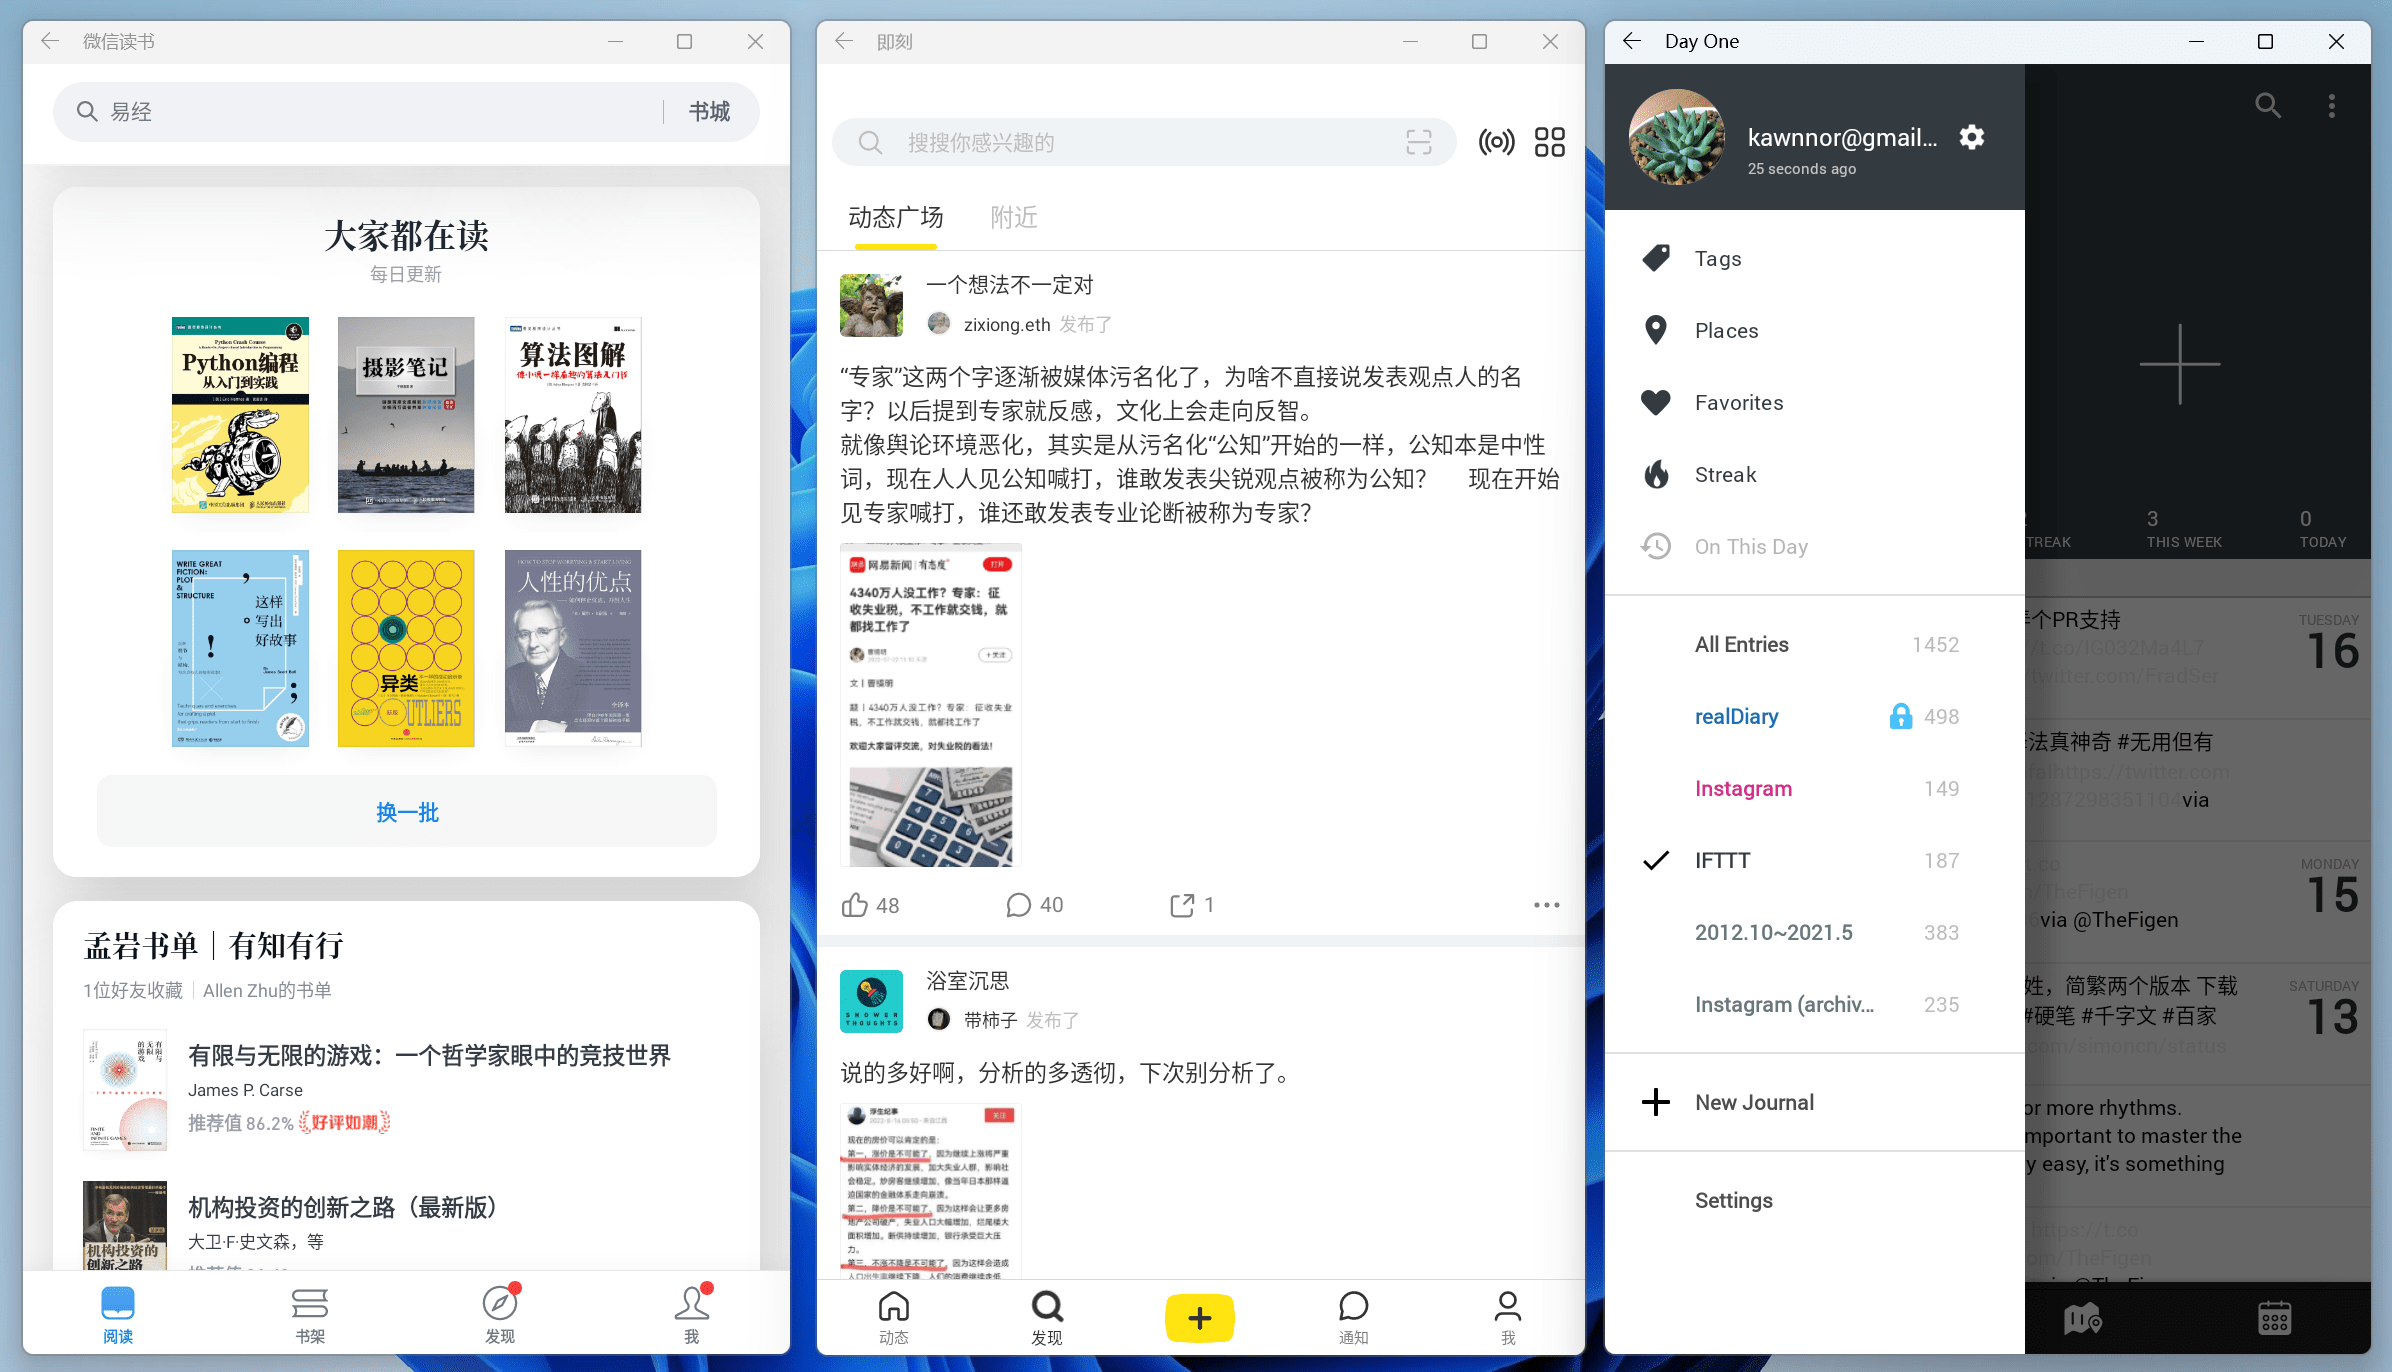This screenshot has height=1372, width=2392.
Task: Open the live broadcast radio icon
Action: tap(1496, 142)
